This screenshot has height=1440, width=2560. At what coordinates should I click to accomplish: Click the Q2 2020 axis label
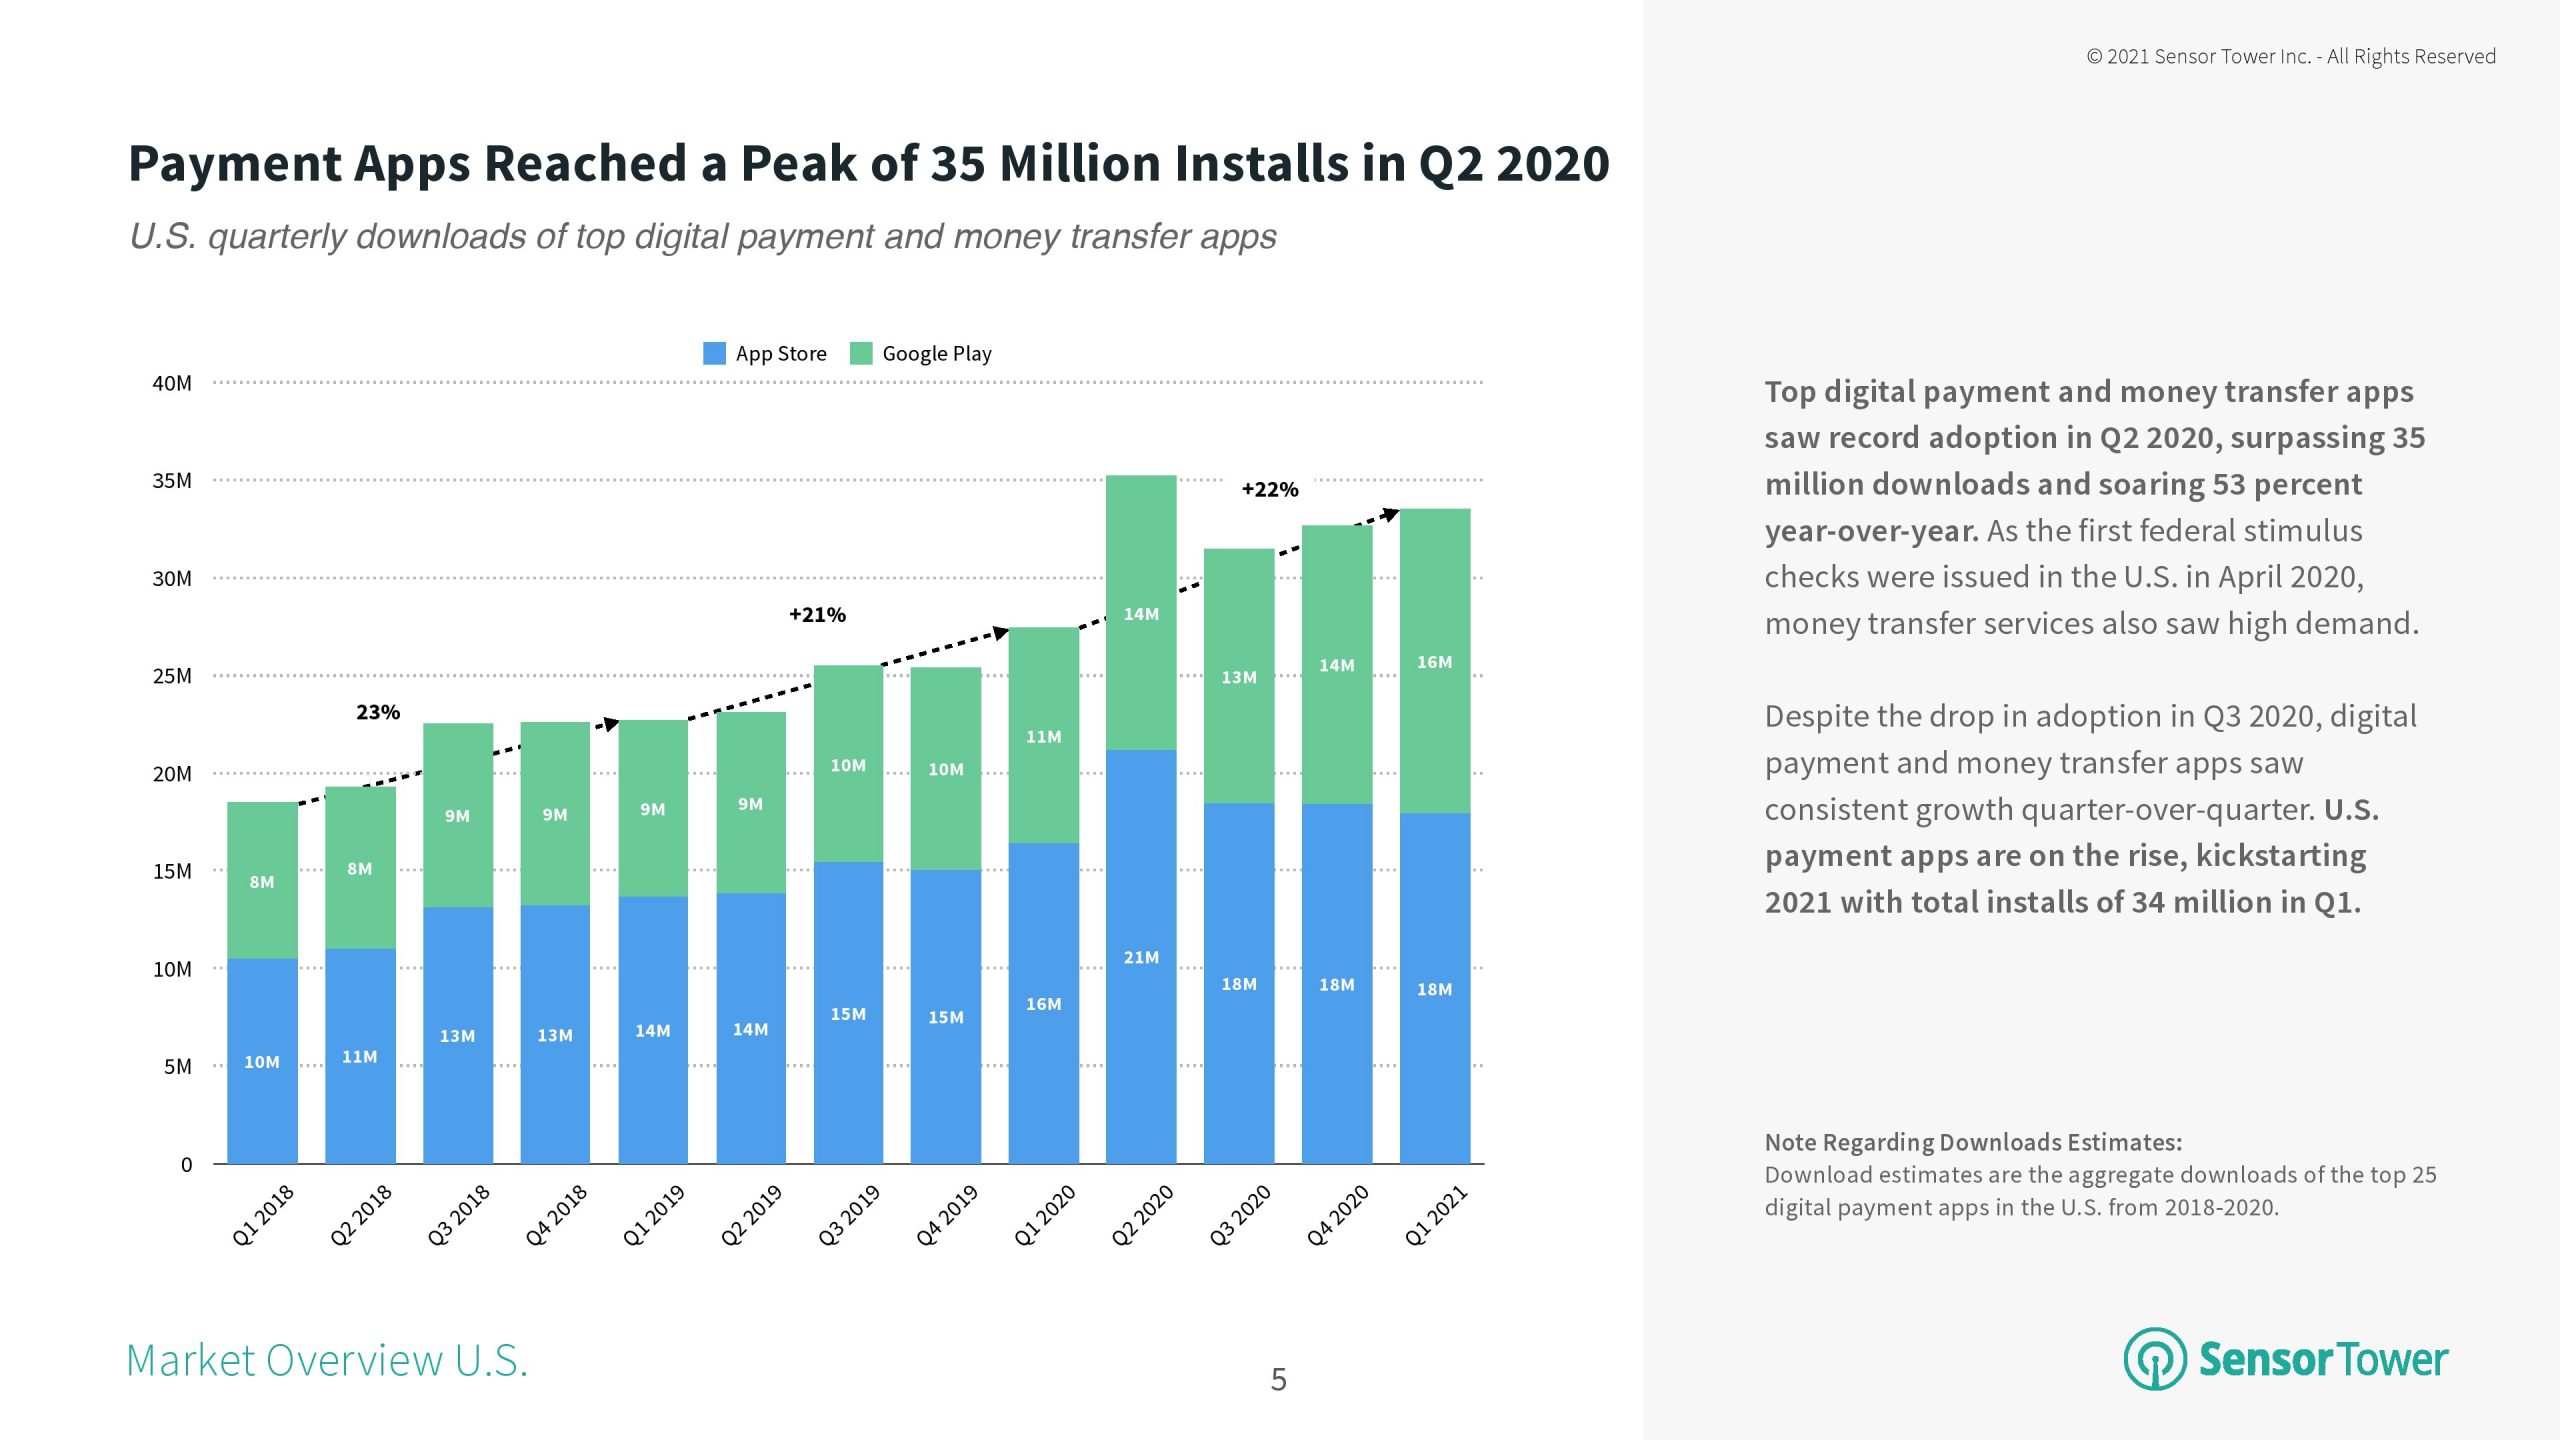[x=1142, y=1214]
